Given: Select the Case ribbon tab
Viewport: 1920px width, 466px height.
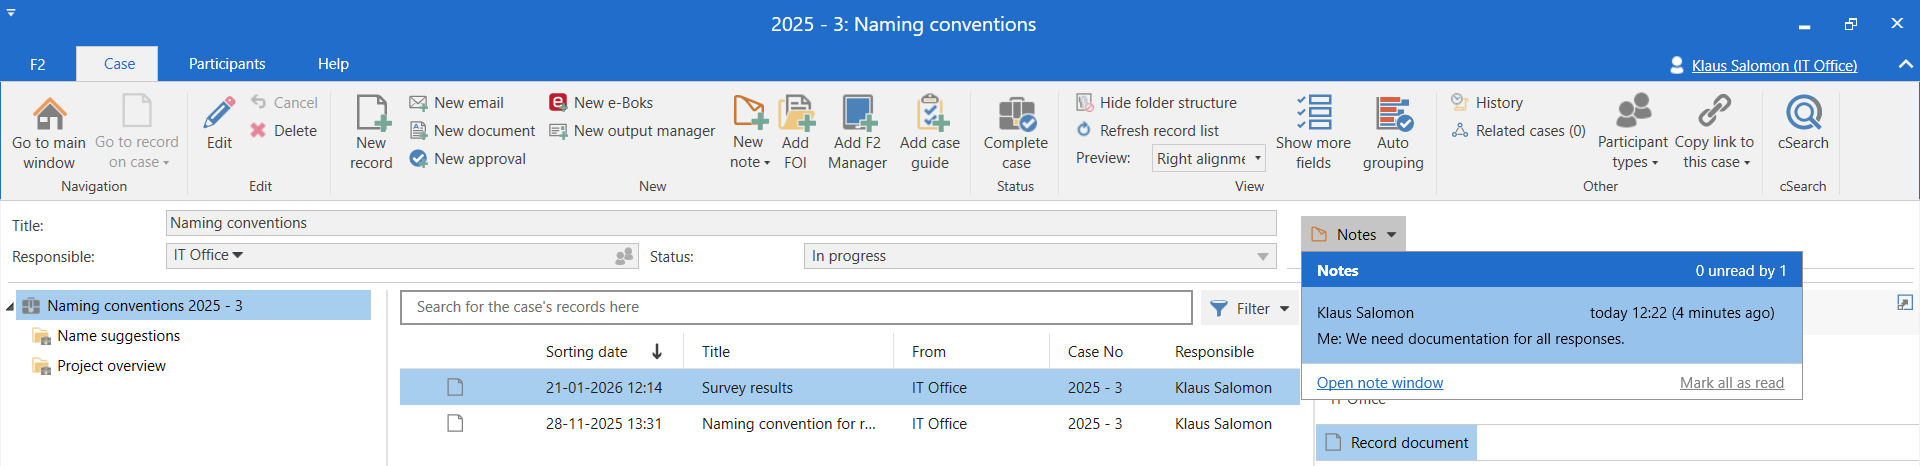Looking at the screenshot, I should pos(119,64).
